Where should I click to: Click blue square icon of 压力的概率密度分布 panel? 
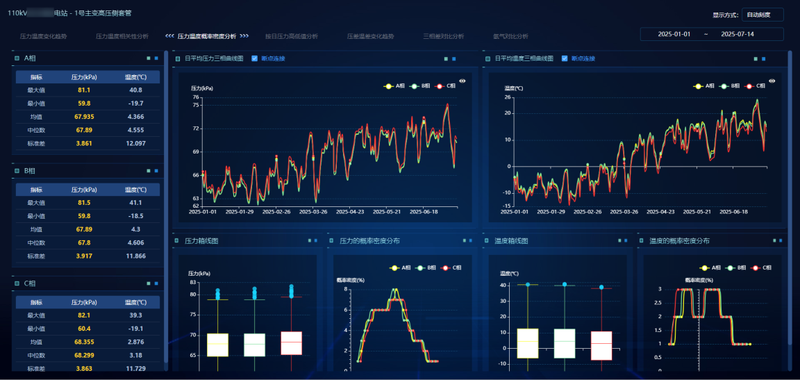point(471,240)
